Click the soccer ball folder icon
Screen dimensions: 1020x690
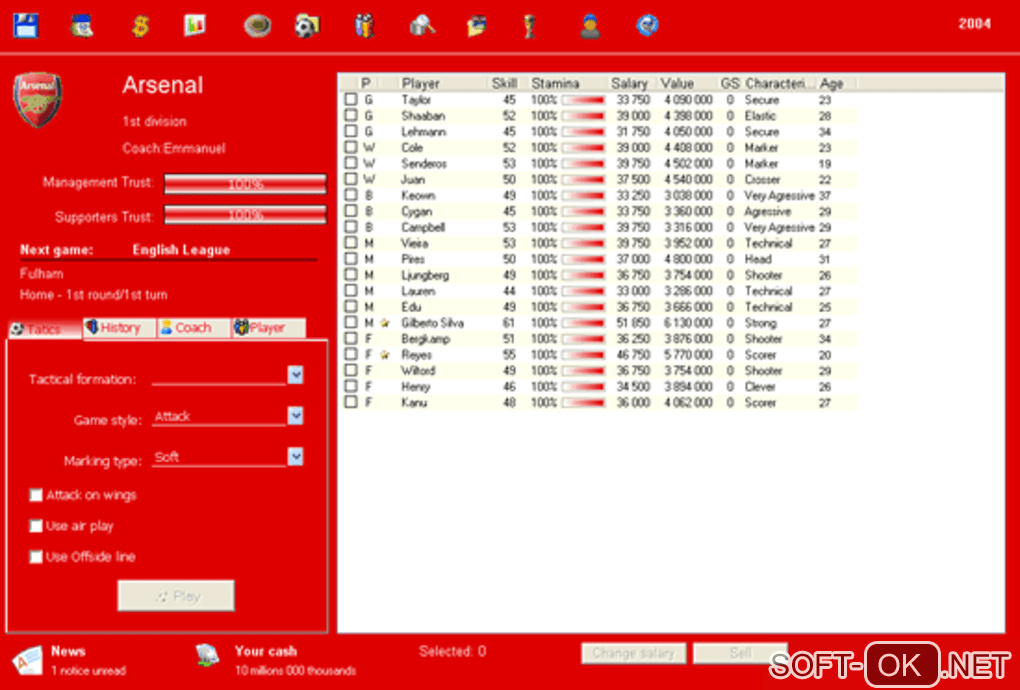pos(307,26)
